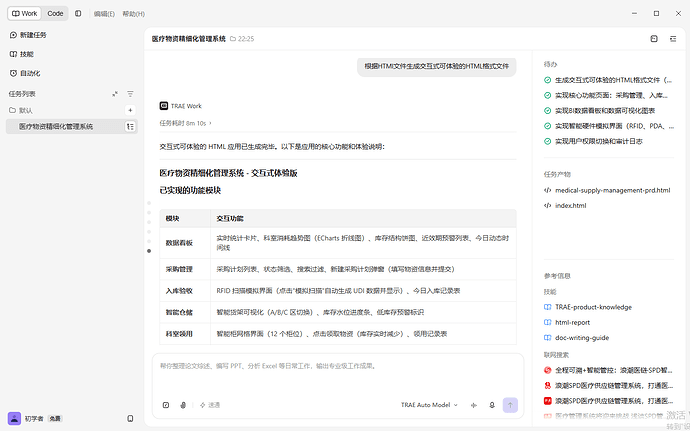Open medical-supply-management-prd.html file link
690x431 pixels.
pos(613,190)
